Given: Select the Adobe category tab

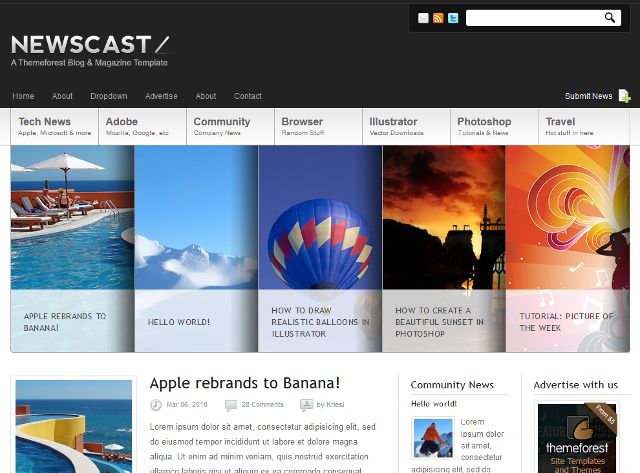Looking at the screenshot, I should 142,127.
